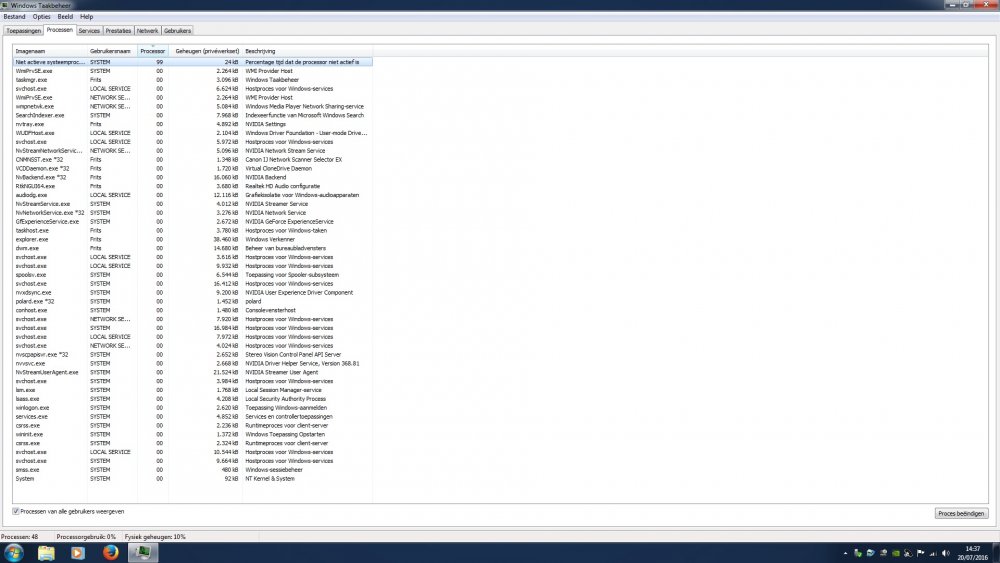Select the explorer.exe process
The height and width of the screenshot is (563, 1000).
tap(193, 240)
